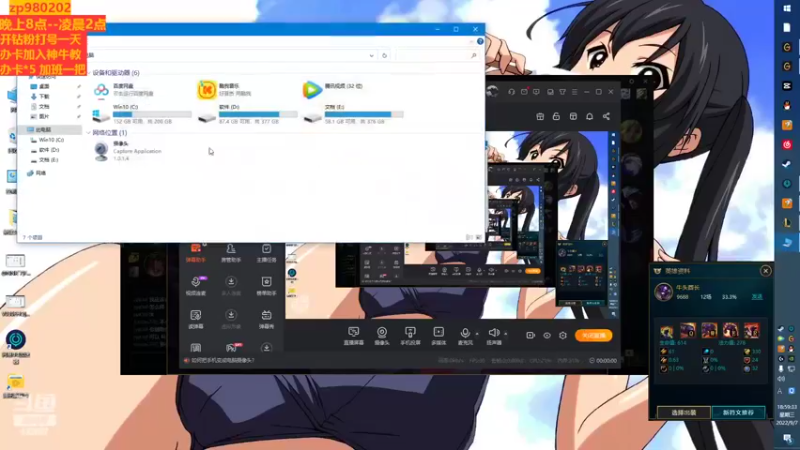The image size is (800, 450).
Task: Open 榜单助手 in the streaming tools panel
Action: tap(266, 286)
